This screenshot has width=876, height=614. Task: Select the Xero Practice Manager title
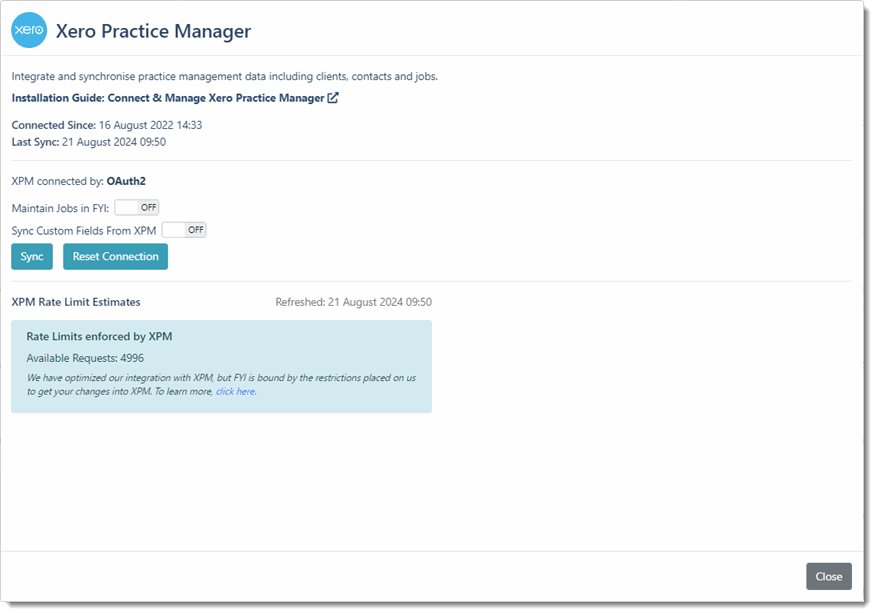tap(153, 31)
